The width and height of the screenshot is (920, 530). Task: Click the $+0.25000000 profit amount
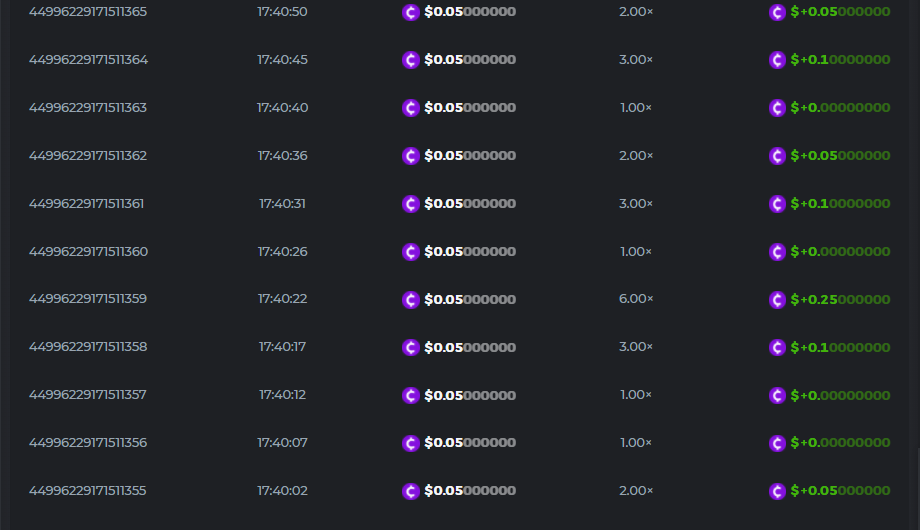(840, 299)
